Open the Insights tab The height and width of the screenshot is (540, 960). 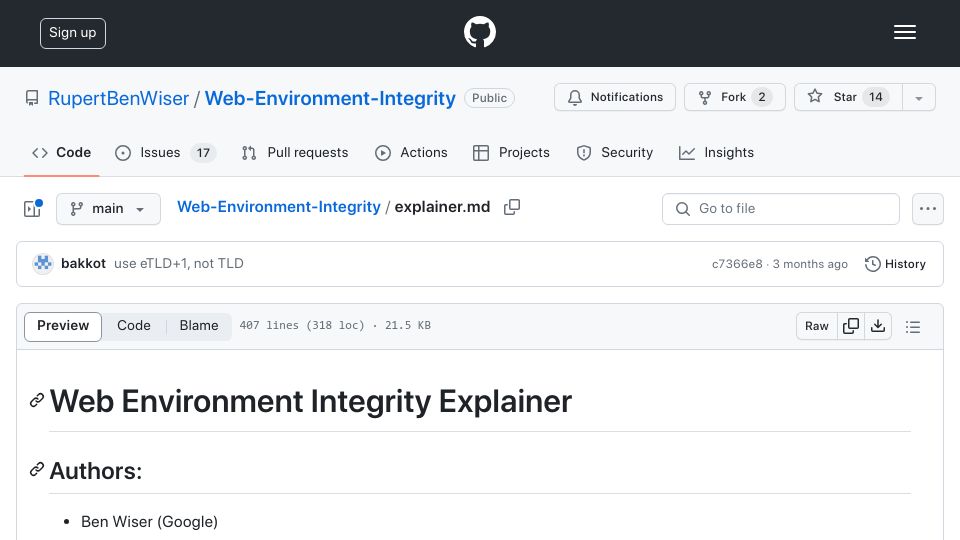[716, 152]
